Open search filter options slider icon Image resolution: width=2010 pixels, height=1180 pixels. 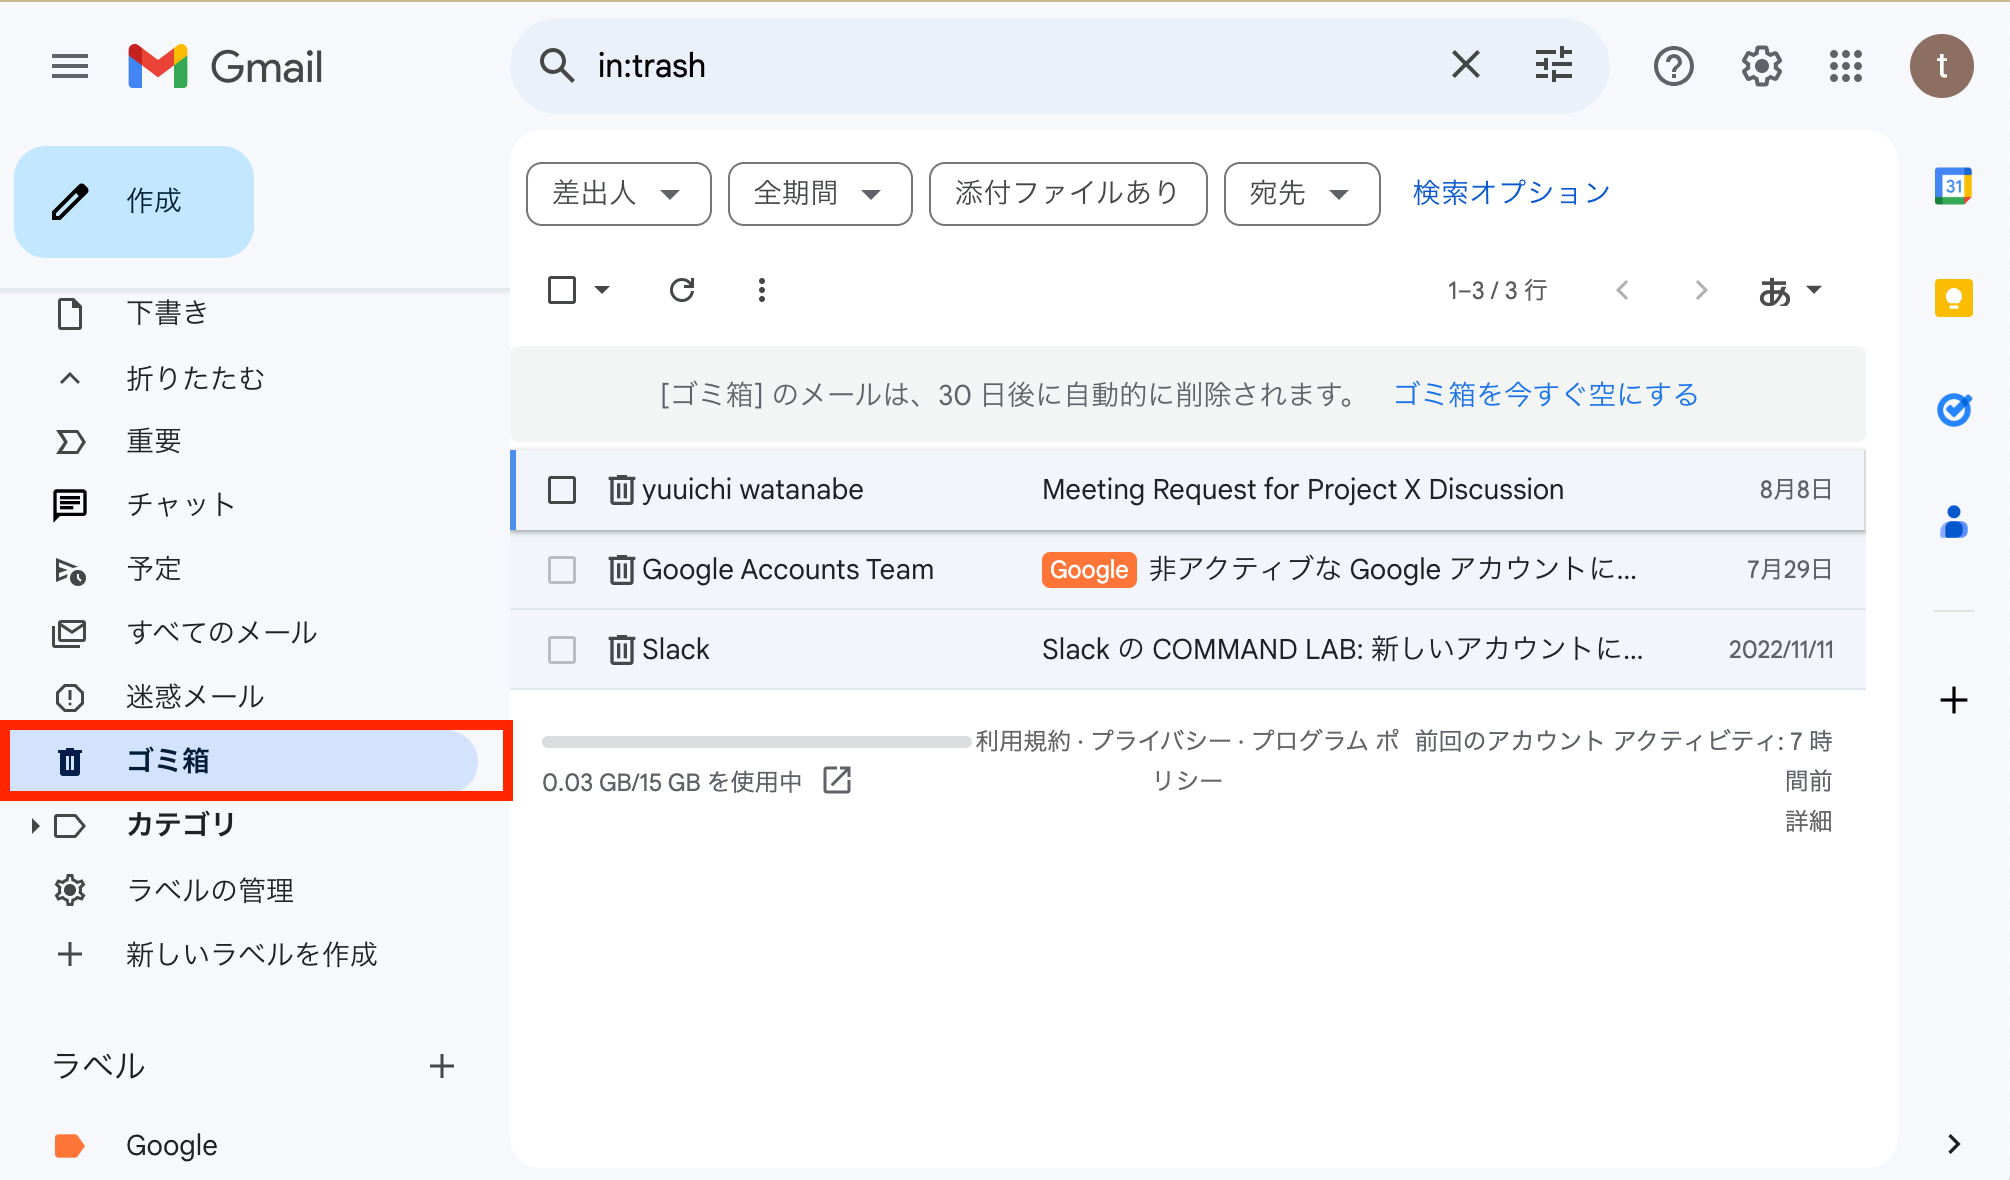tap(1554, 65)
